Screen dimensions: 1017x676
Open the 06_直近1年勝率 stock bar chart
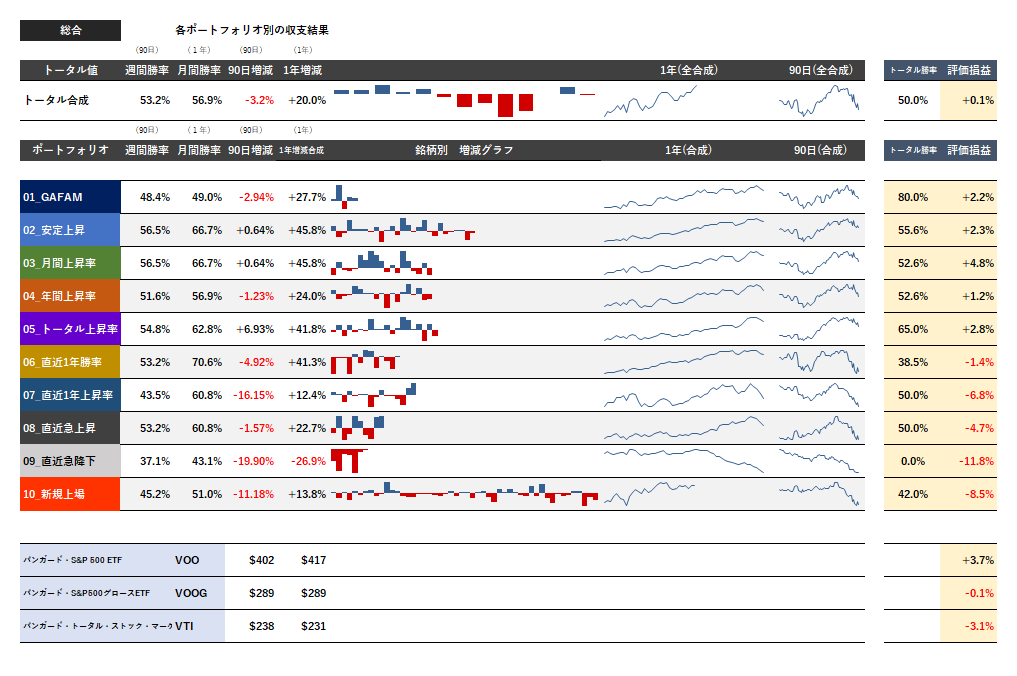(x=365, y=362)
